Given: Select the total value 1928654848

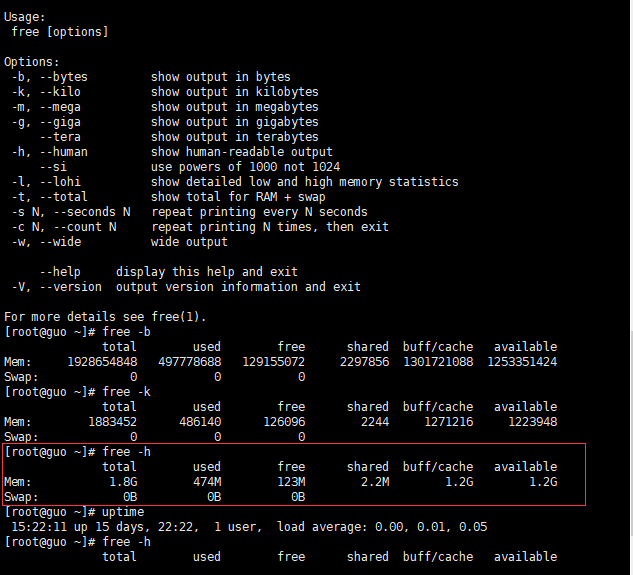Looking at the screenshot, I should [102, 362].
